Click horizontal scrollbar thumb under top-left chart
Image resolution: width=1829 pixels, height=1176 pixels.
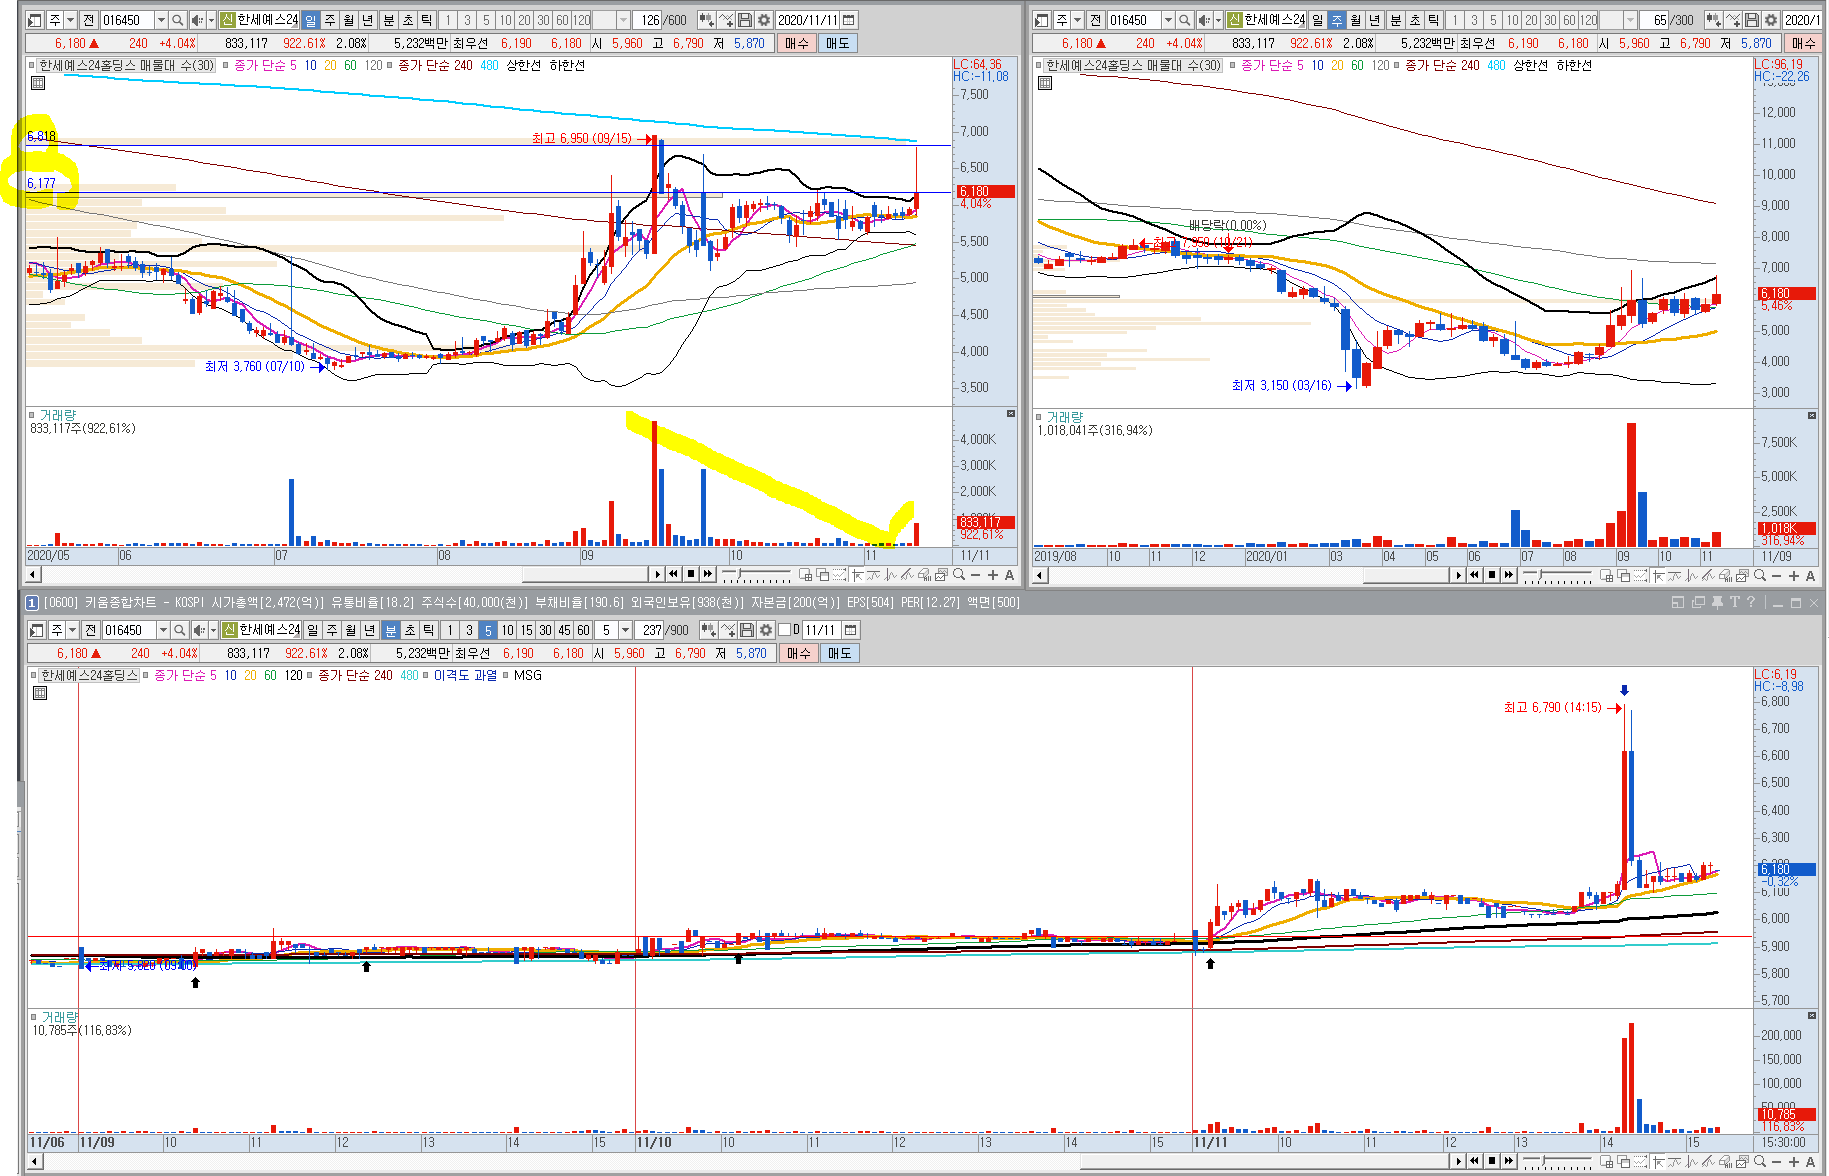click(x=586, y=574)
